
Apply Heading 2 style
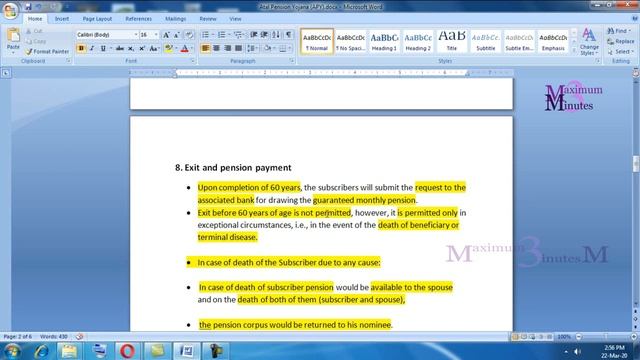pos(418,41)
